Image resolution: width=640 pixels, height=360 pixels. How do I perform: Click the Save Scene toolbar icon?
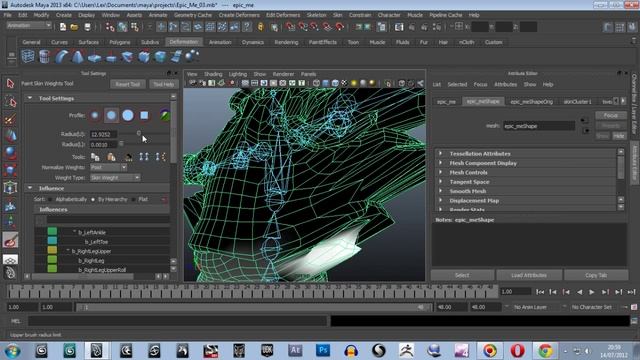click(87, 27)
